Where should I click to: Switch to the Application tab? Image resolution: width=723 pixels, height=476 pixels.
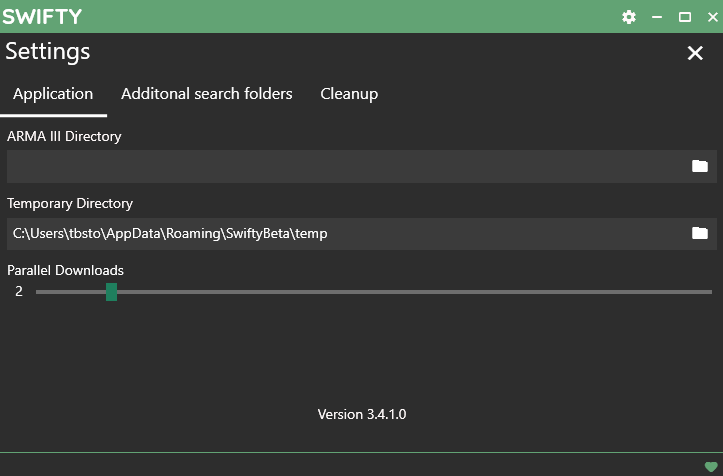click(x=53, y=94)
